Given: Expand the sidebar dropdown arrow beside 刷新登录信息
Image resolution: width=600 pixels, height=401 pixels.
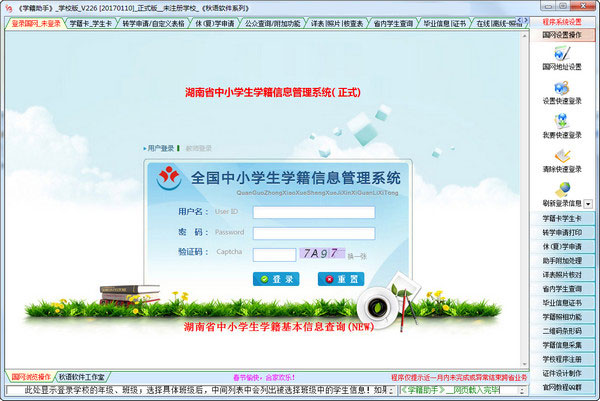Looking at the screenshot, I should pyautogui.click(x=589, y=204).
